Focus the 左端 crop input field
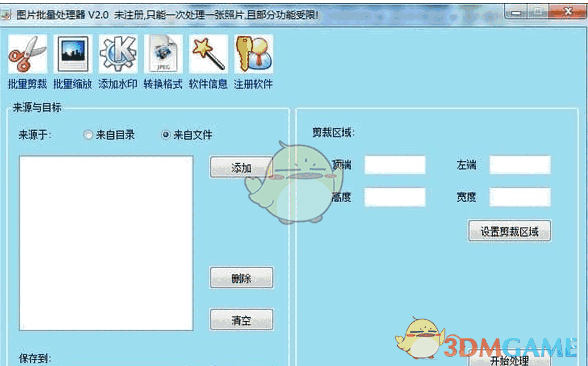588x366 pixels. 520,165
